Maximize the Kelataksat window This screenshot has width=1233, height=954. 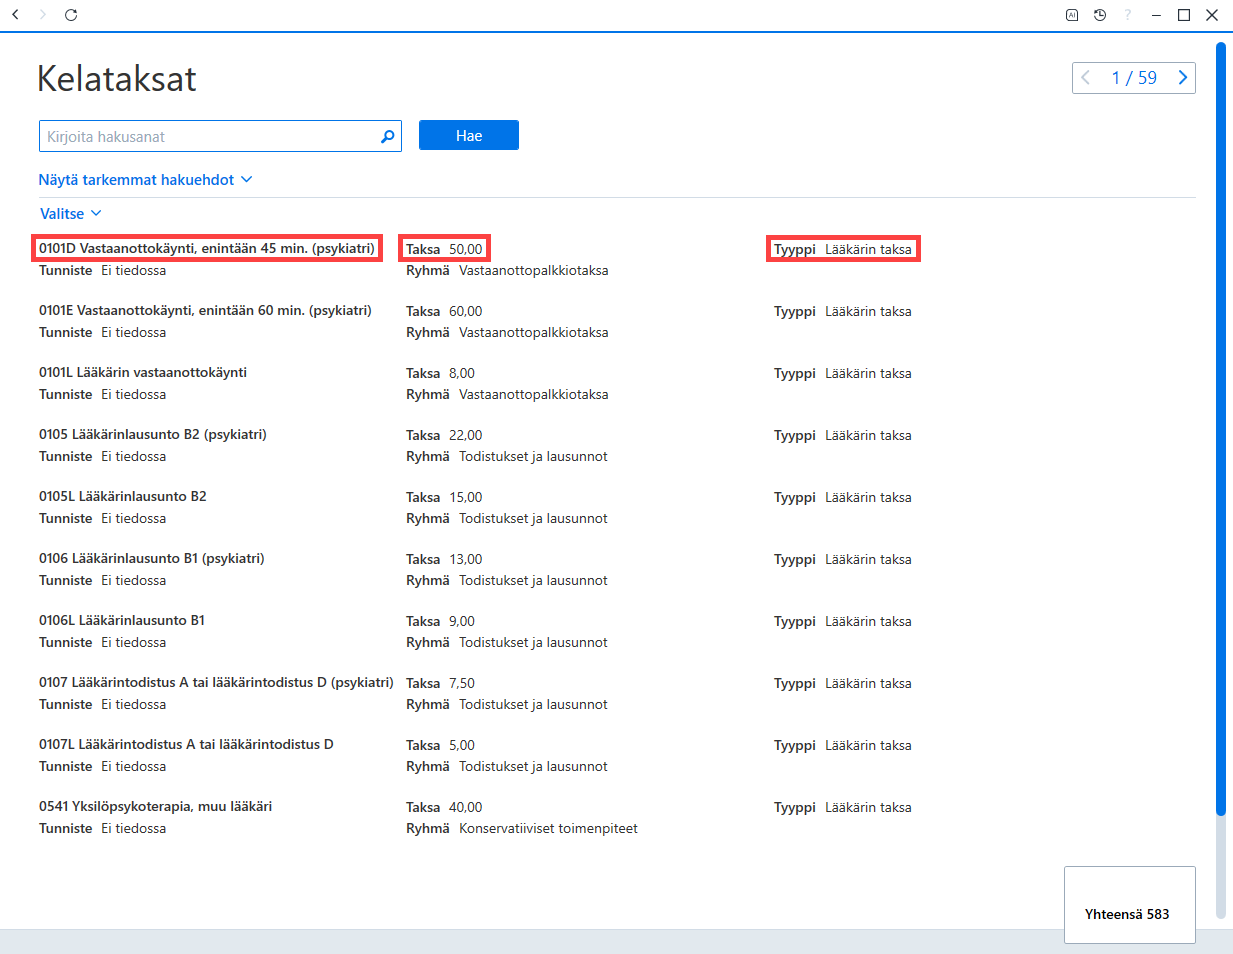point(1184,15)
